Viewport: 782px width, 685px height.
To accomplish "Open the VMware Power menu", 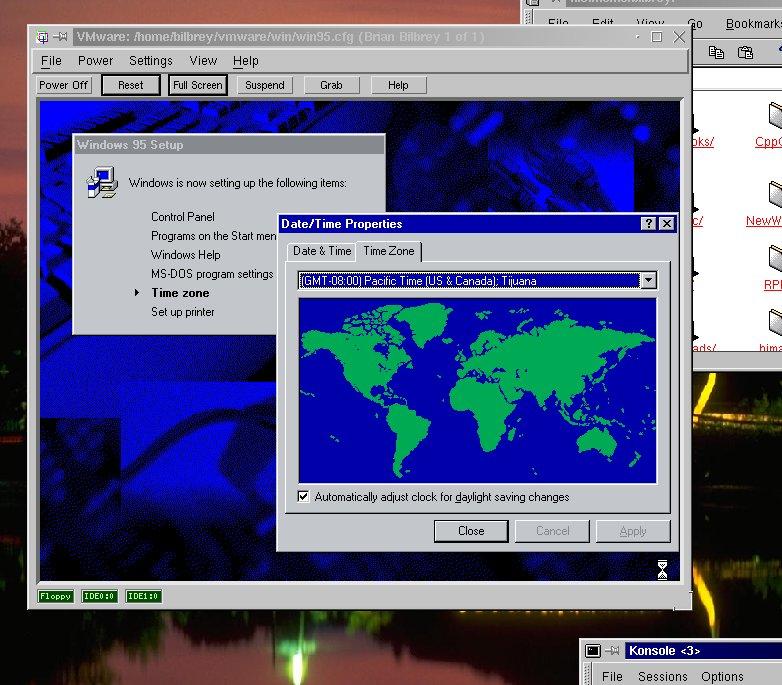I will point(96,61).
